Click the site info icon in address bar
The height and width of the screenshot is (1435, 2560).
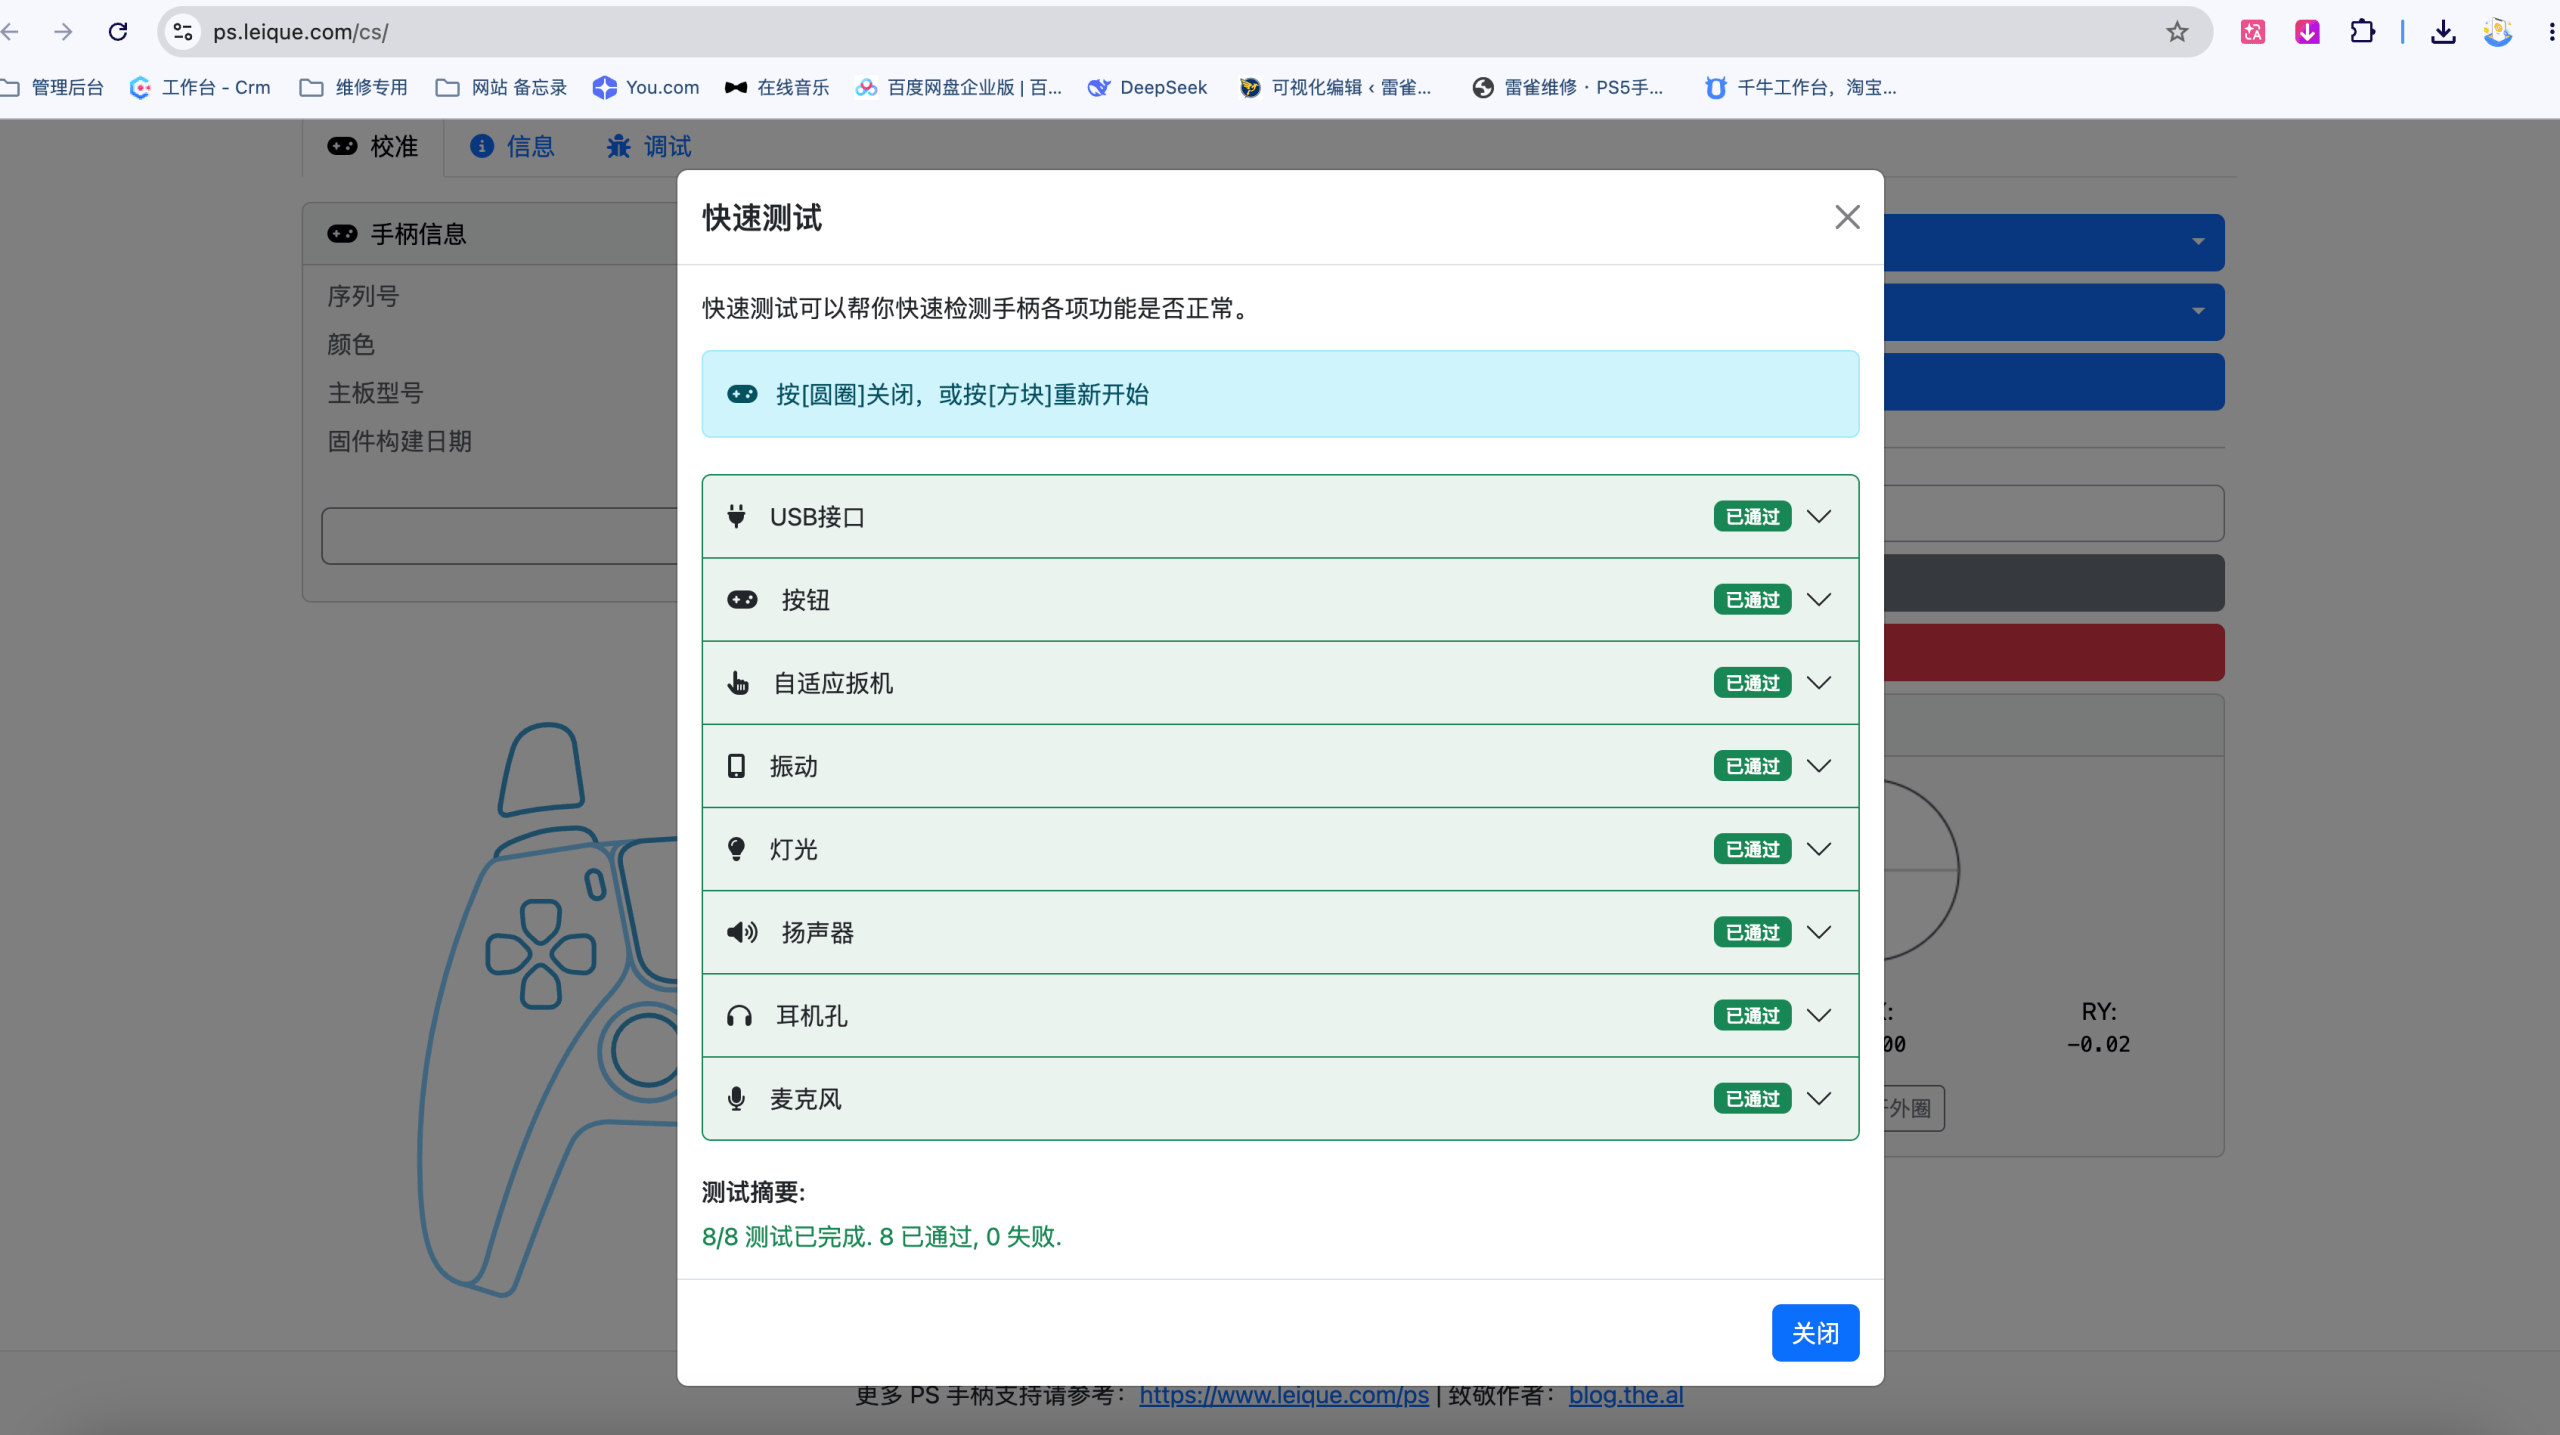point(183,32)
